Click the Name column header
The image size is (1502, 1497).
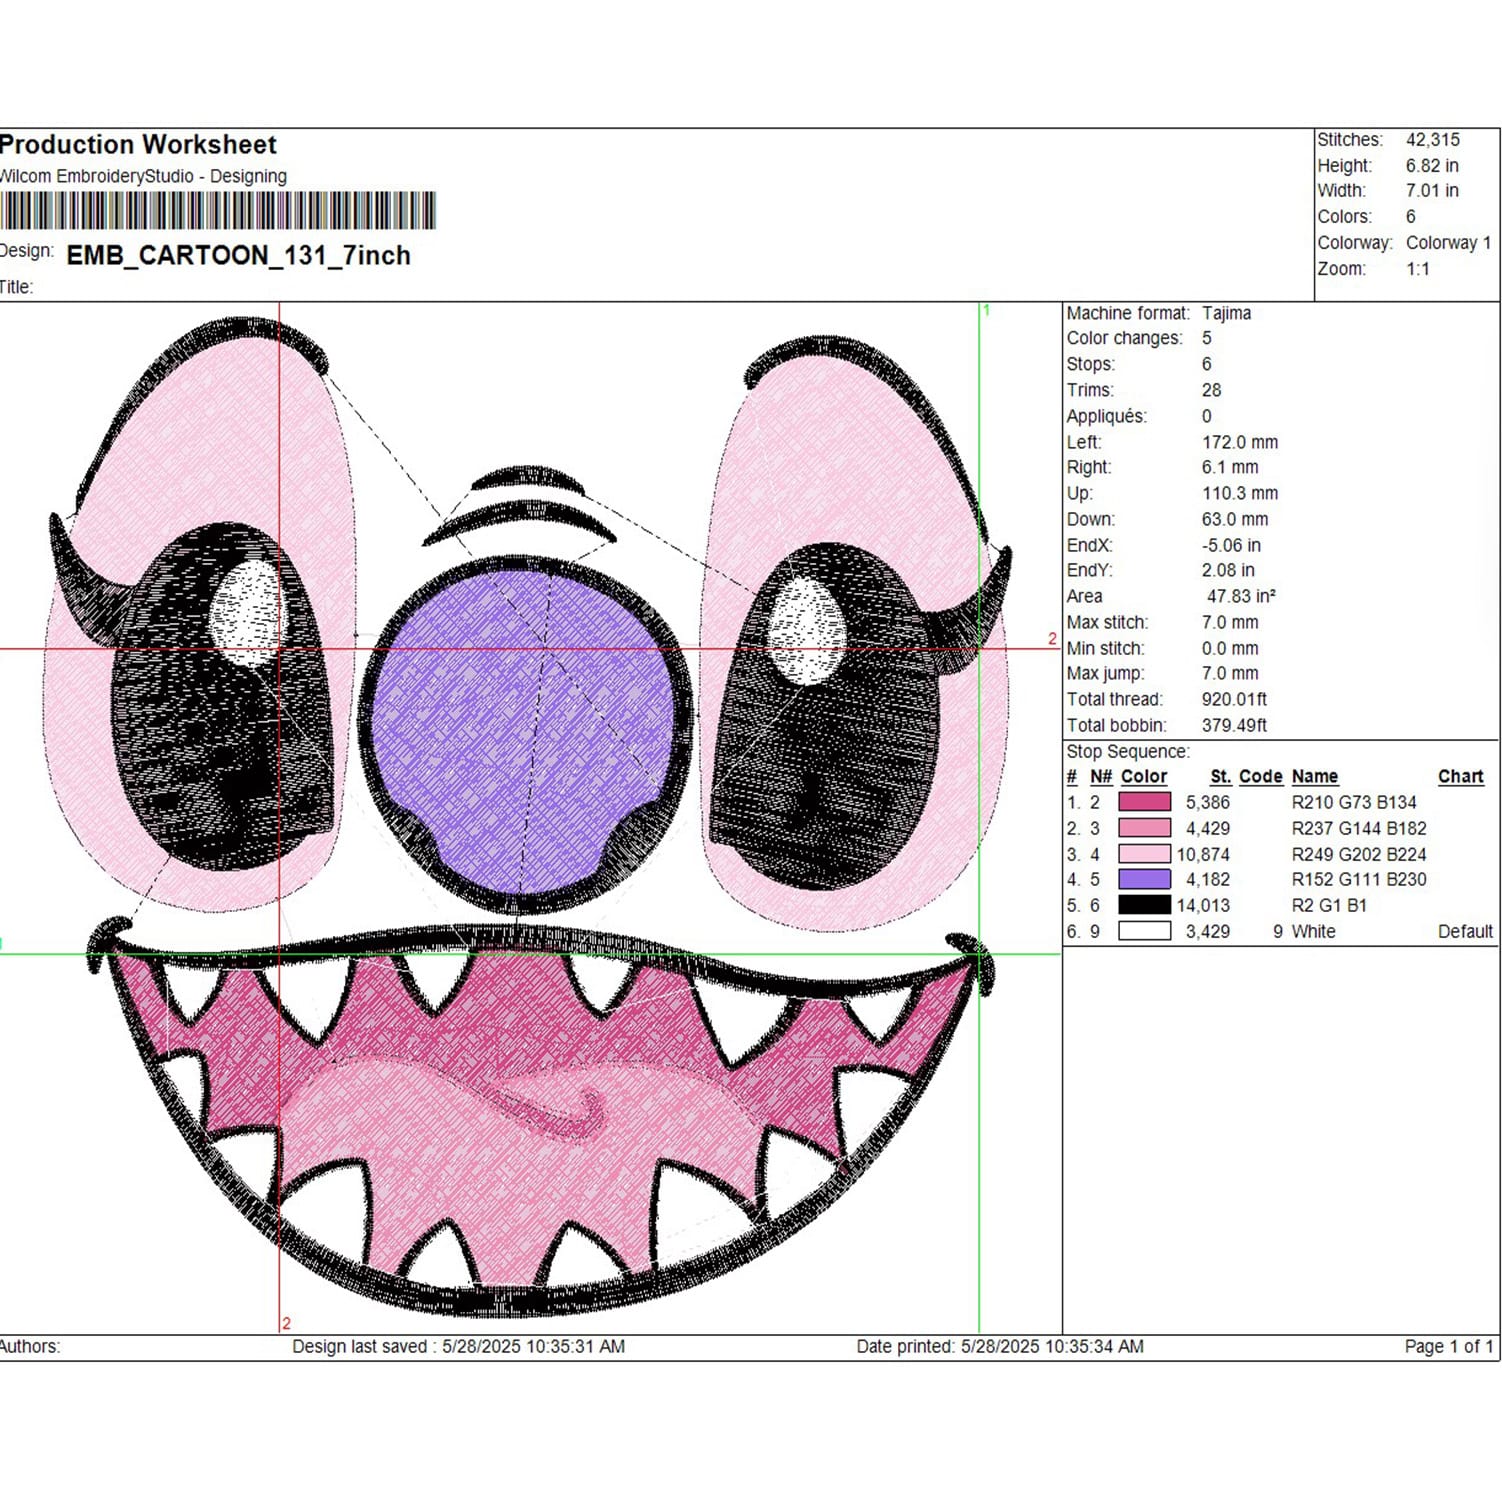[1315, 777]
